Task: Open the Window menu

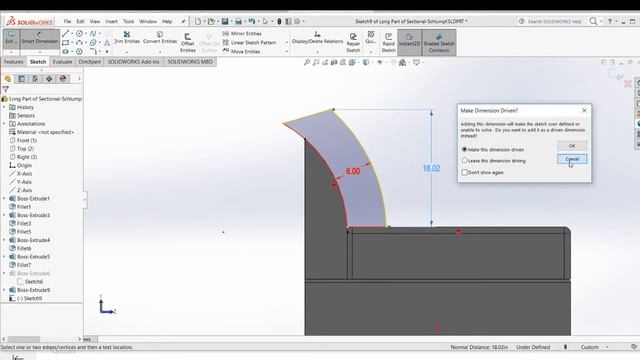Action: click(x=148, y=21)
